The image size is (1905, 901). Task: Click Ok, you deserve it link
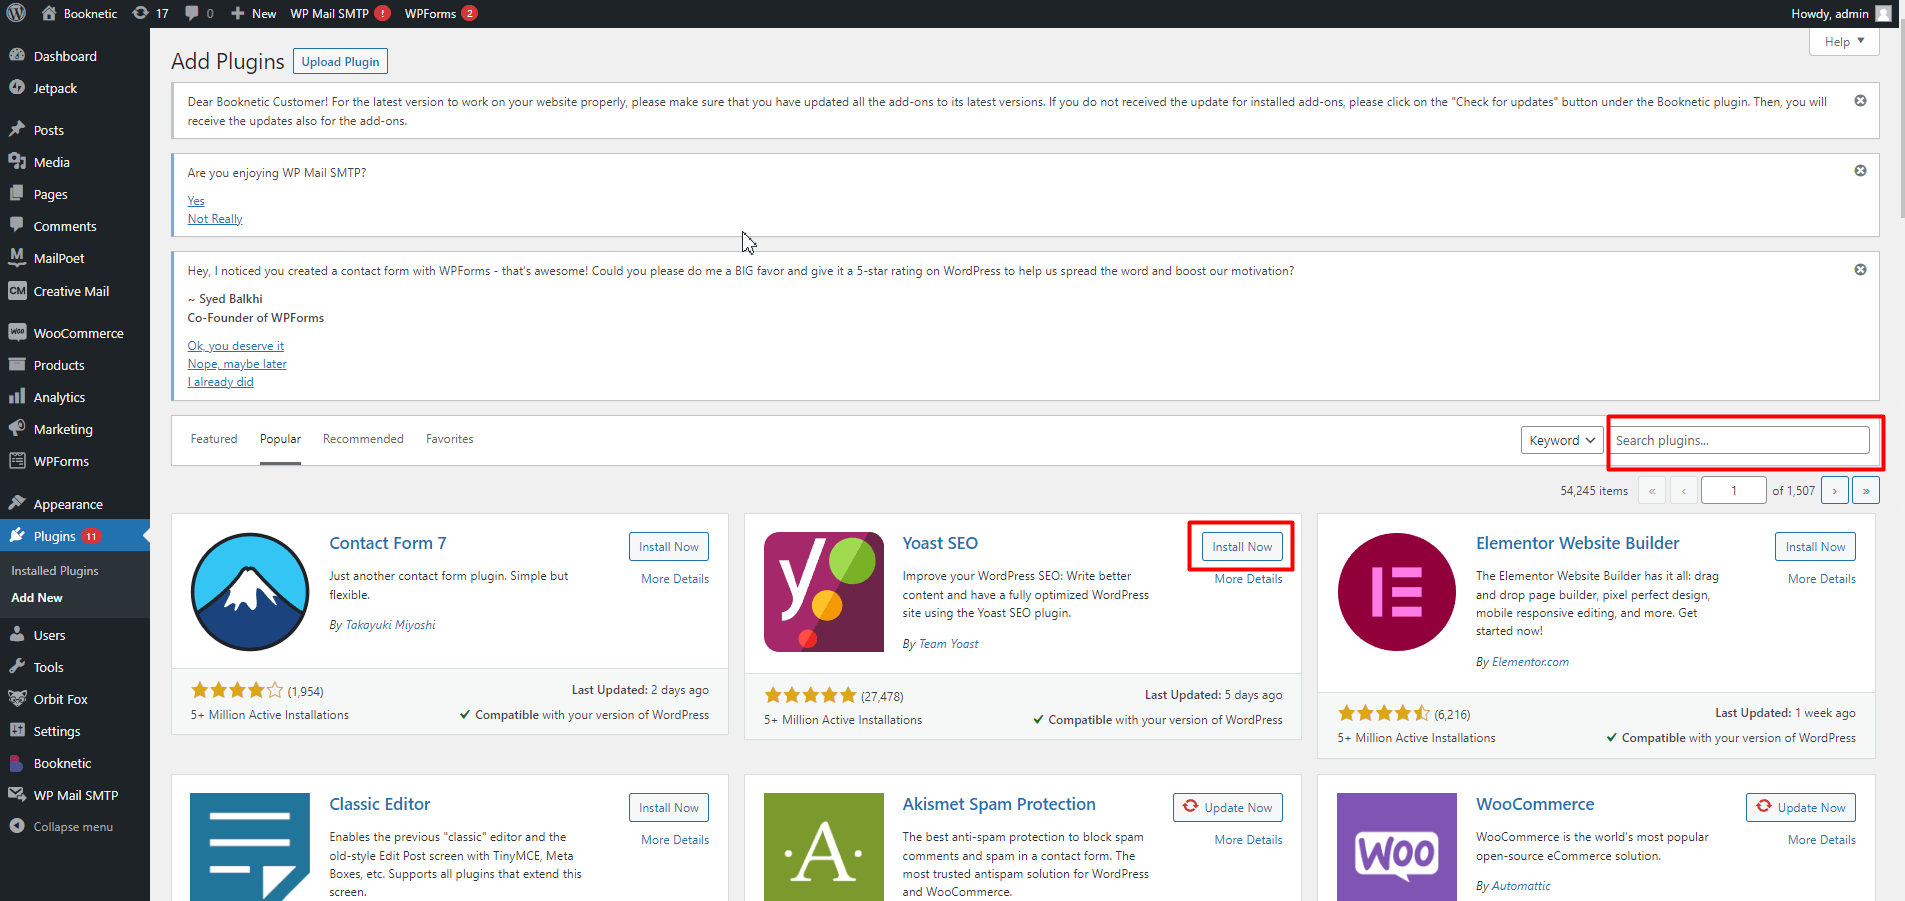236,346
